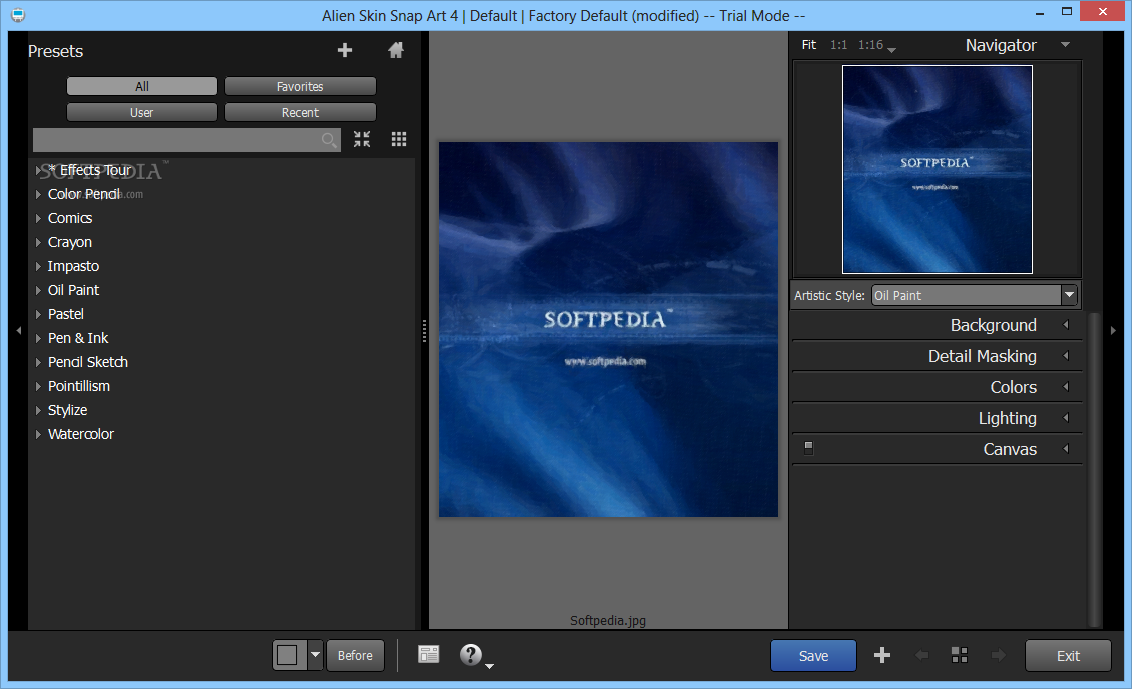Click the Exit button
The width and height of the screenshot is (1132, 689).
[1068, 656]
